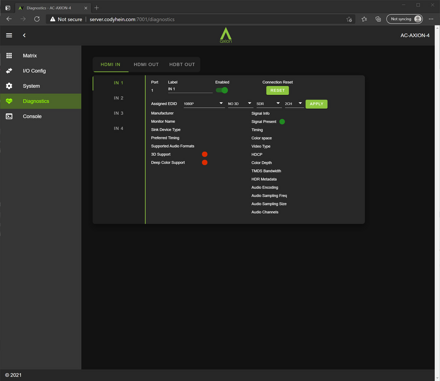Screen dimensions: 440x381
Task: Click the HDCP label
Action: coord(257,155)
